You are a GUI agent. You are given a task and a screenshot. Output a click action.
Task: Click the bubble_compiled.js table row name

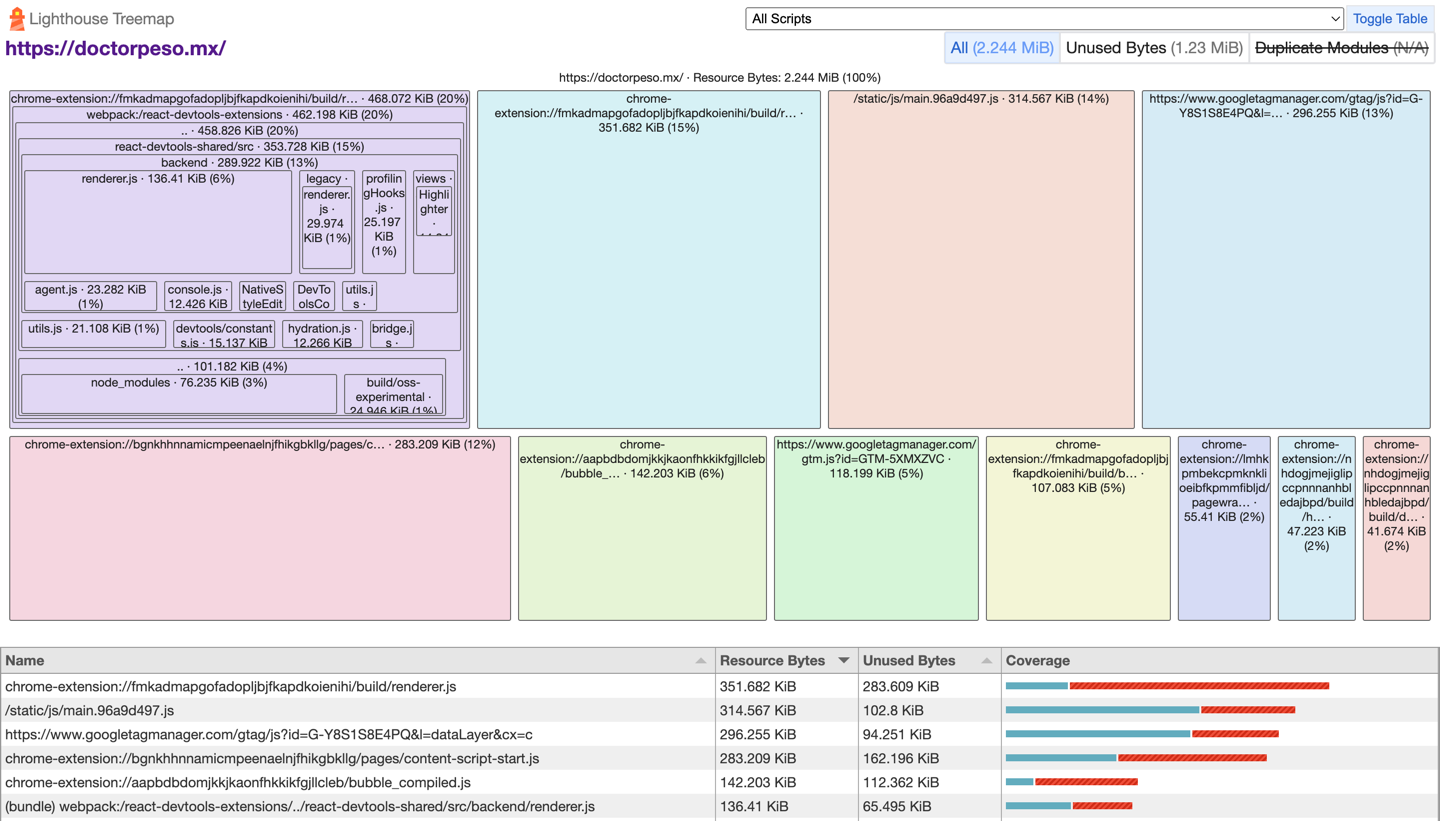(238, 783)
